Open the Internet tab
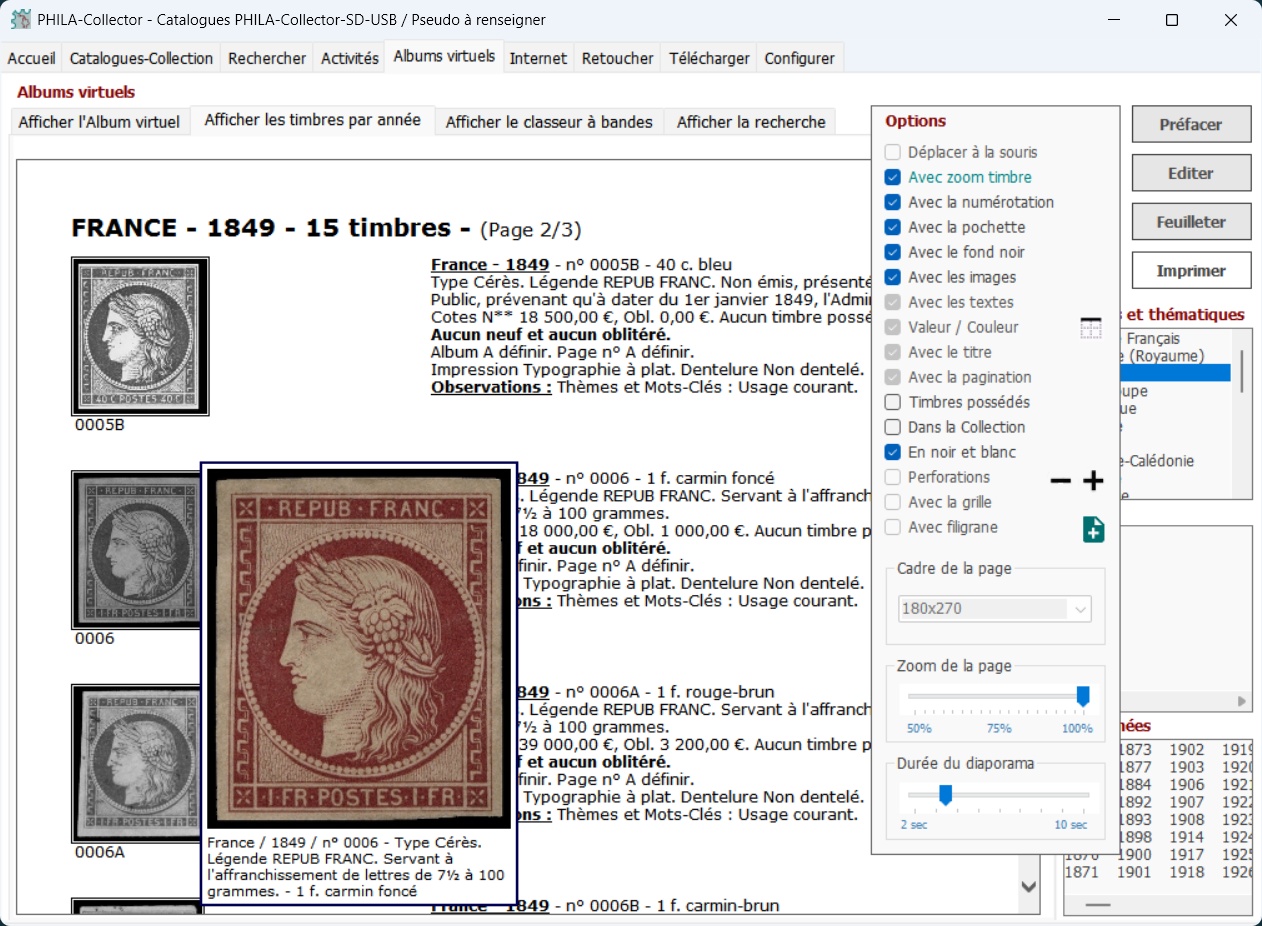Viewport: 1262px width, 926px height. (538, 59)
